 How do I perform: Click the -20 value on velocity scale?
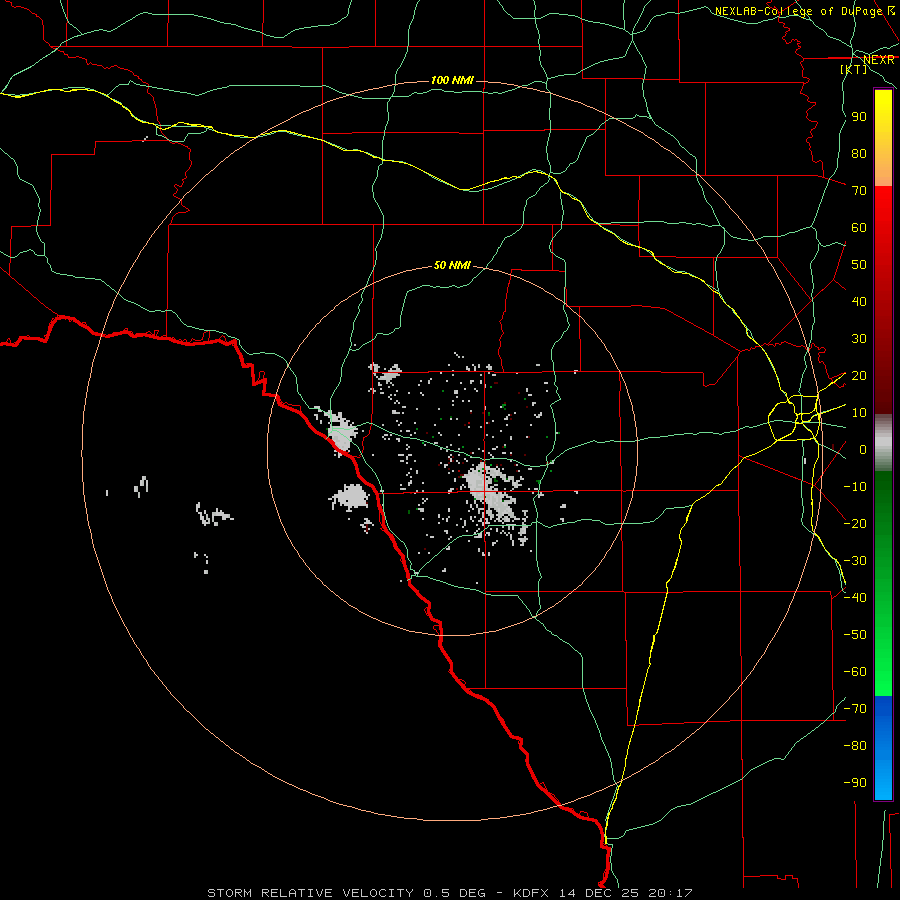tap(855, 524)
